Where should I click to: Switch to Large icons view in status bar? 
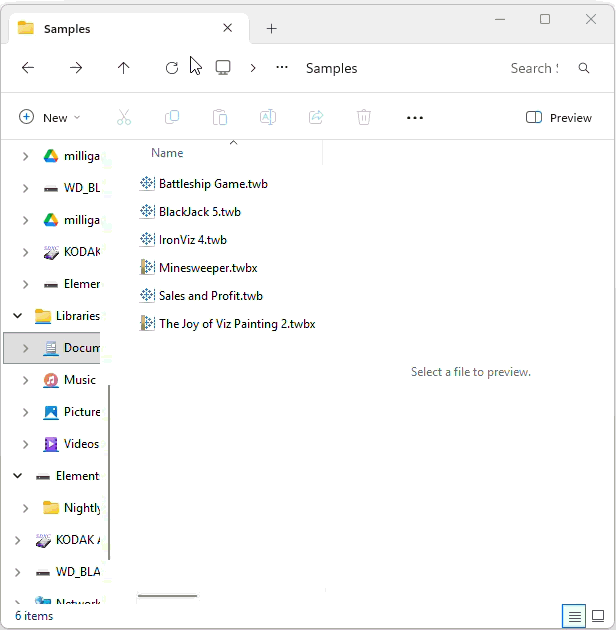point(598,616)
